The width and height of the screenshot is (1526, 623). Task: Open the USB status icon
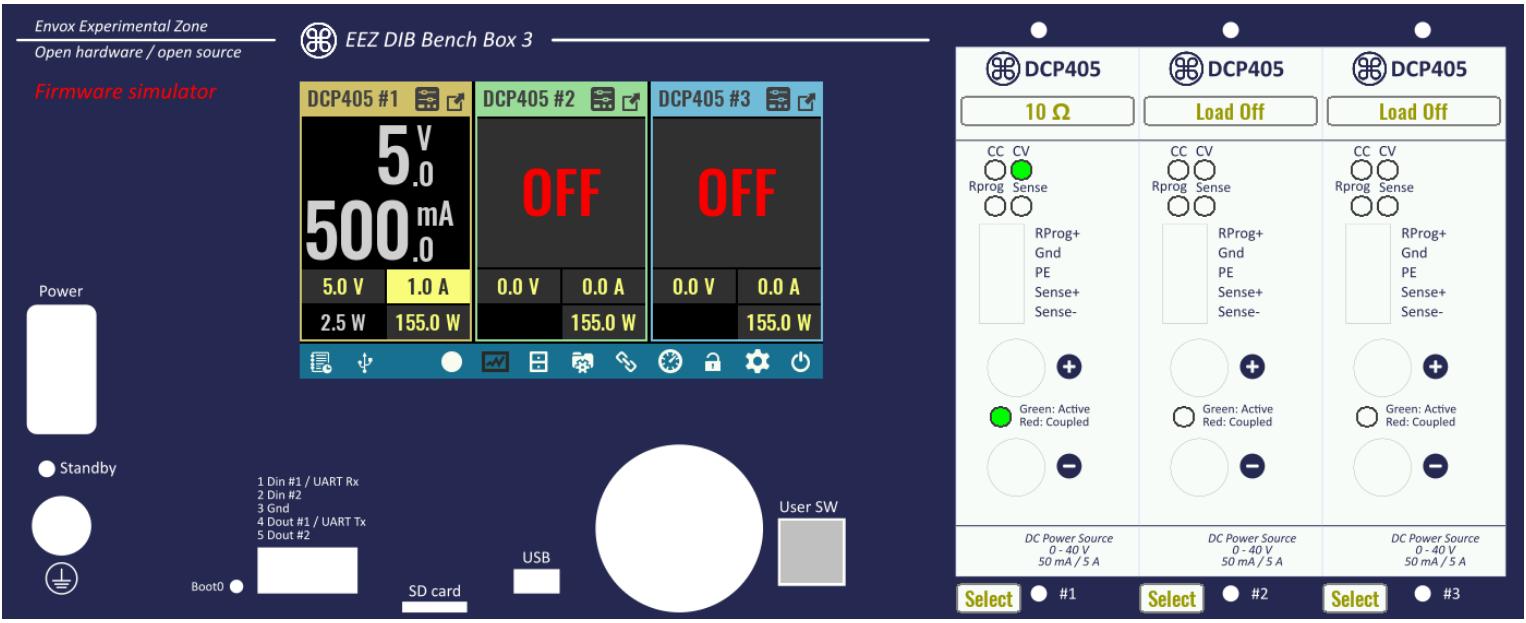(365, 363)
